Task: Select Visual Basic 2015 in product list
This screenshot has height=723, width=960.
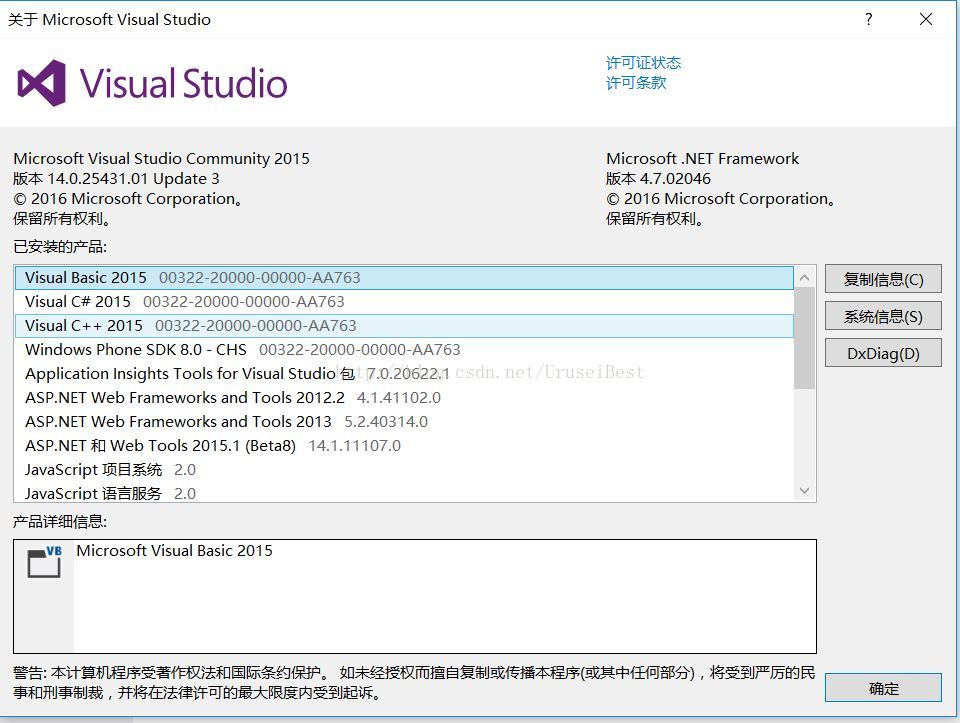Action: tap(404, 277)
